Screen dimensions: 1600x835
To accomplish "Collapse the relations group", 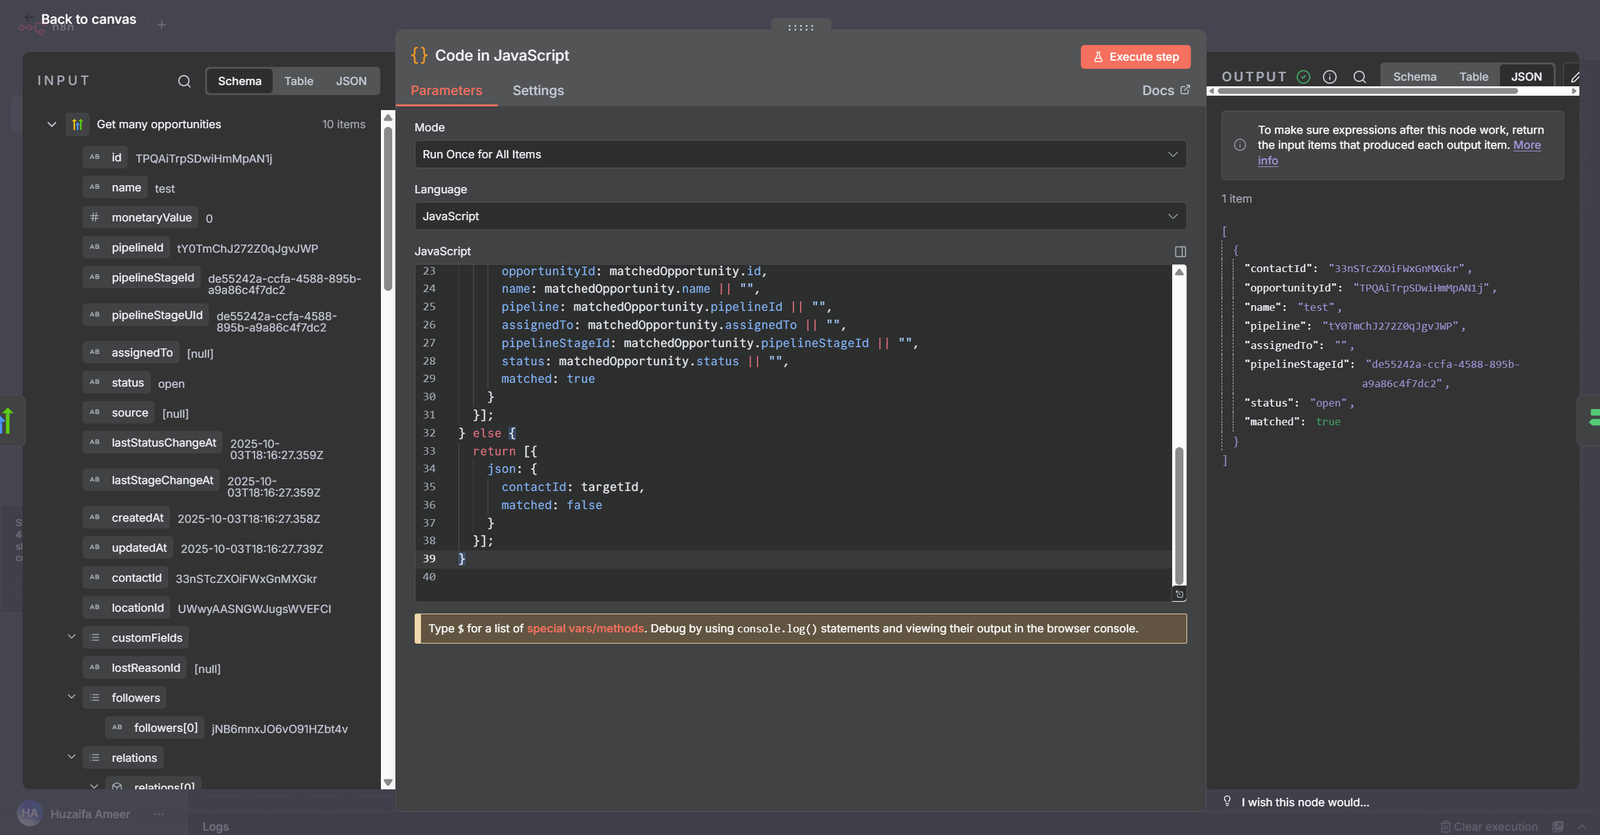I will (x=71, y=757).
